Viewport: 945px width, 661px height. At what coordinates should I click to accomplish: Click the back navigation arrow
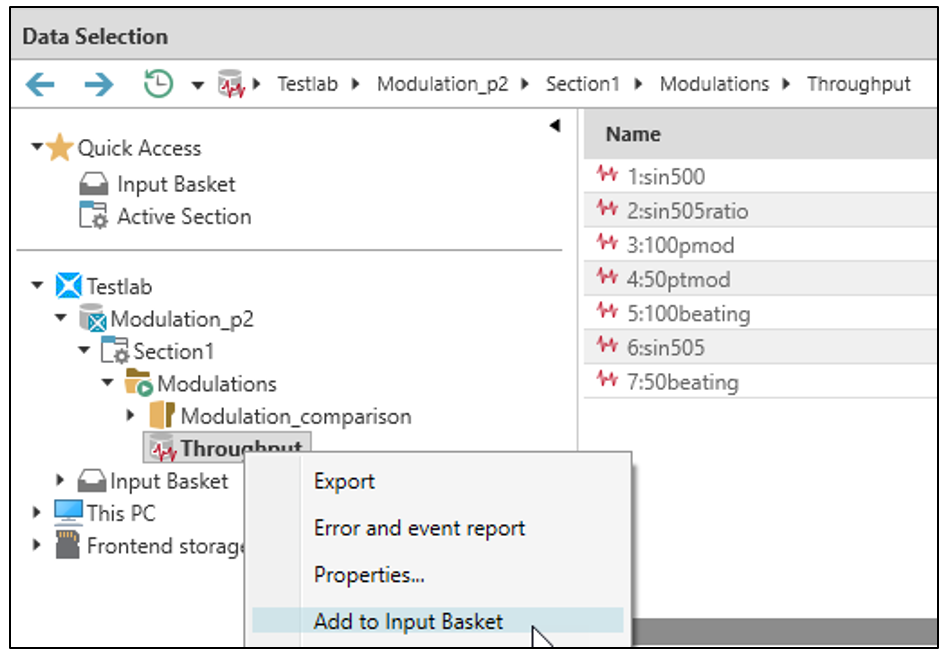pos(40,84)
